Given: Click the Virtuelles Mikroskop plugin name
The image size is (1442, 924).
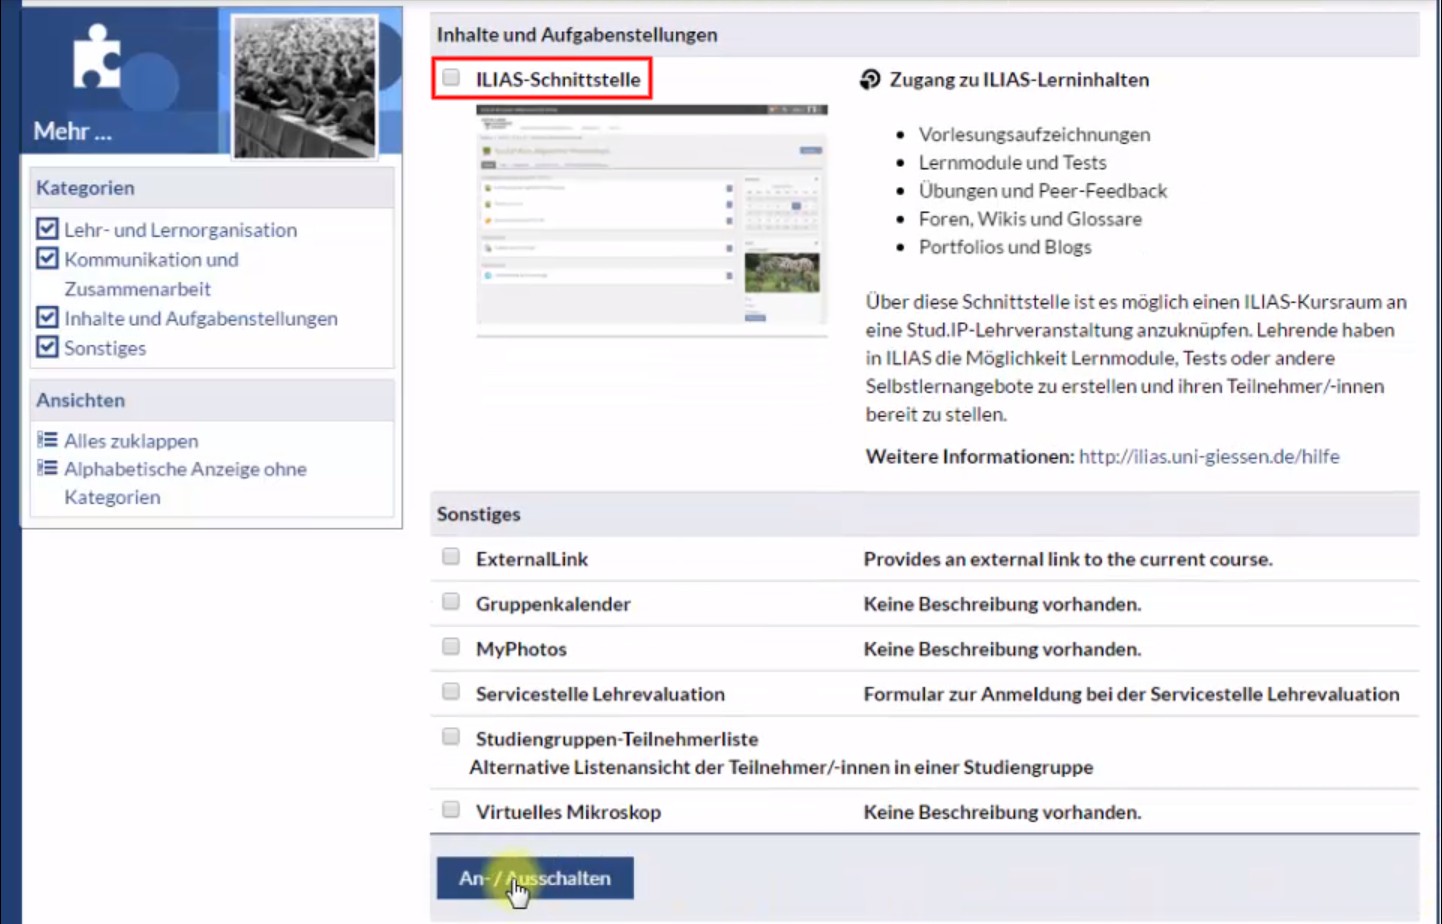Looking at the screenshot, I should click(568, 812).
